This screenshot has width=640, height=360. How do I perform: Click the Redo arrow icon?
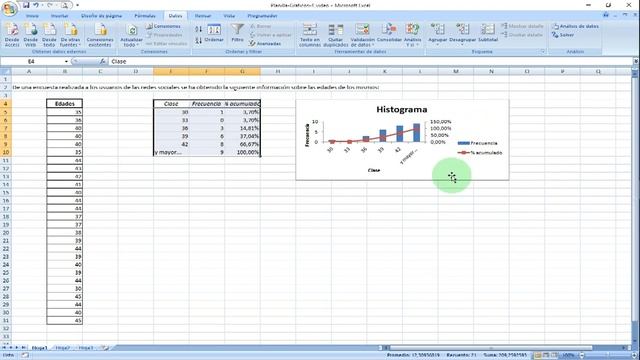click(x=50, y=5)
